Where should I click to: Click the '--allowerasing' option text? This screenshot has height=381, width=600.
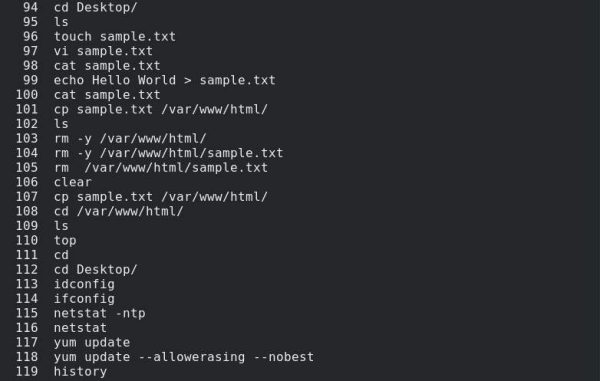coord(191,357)
